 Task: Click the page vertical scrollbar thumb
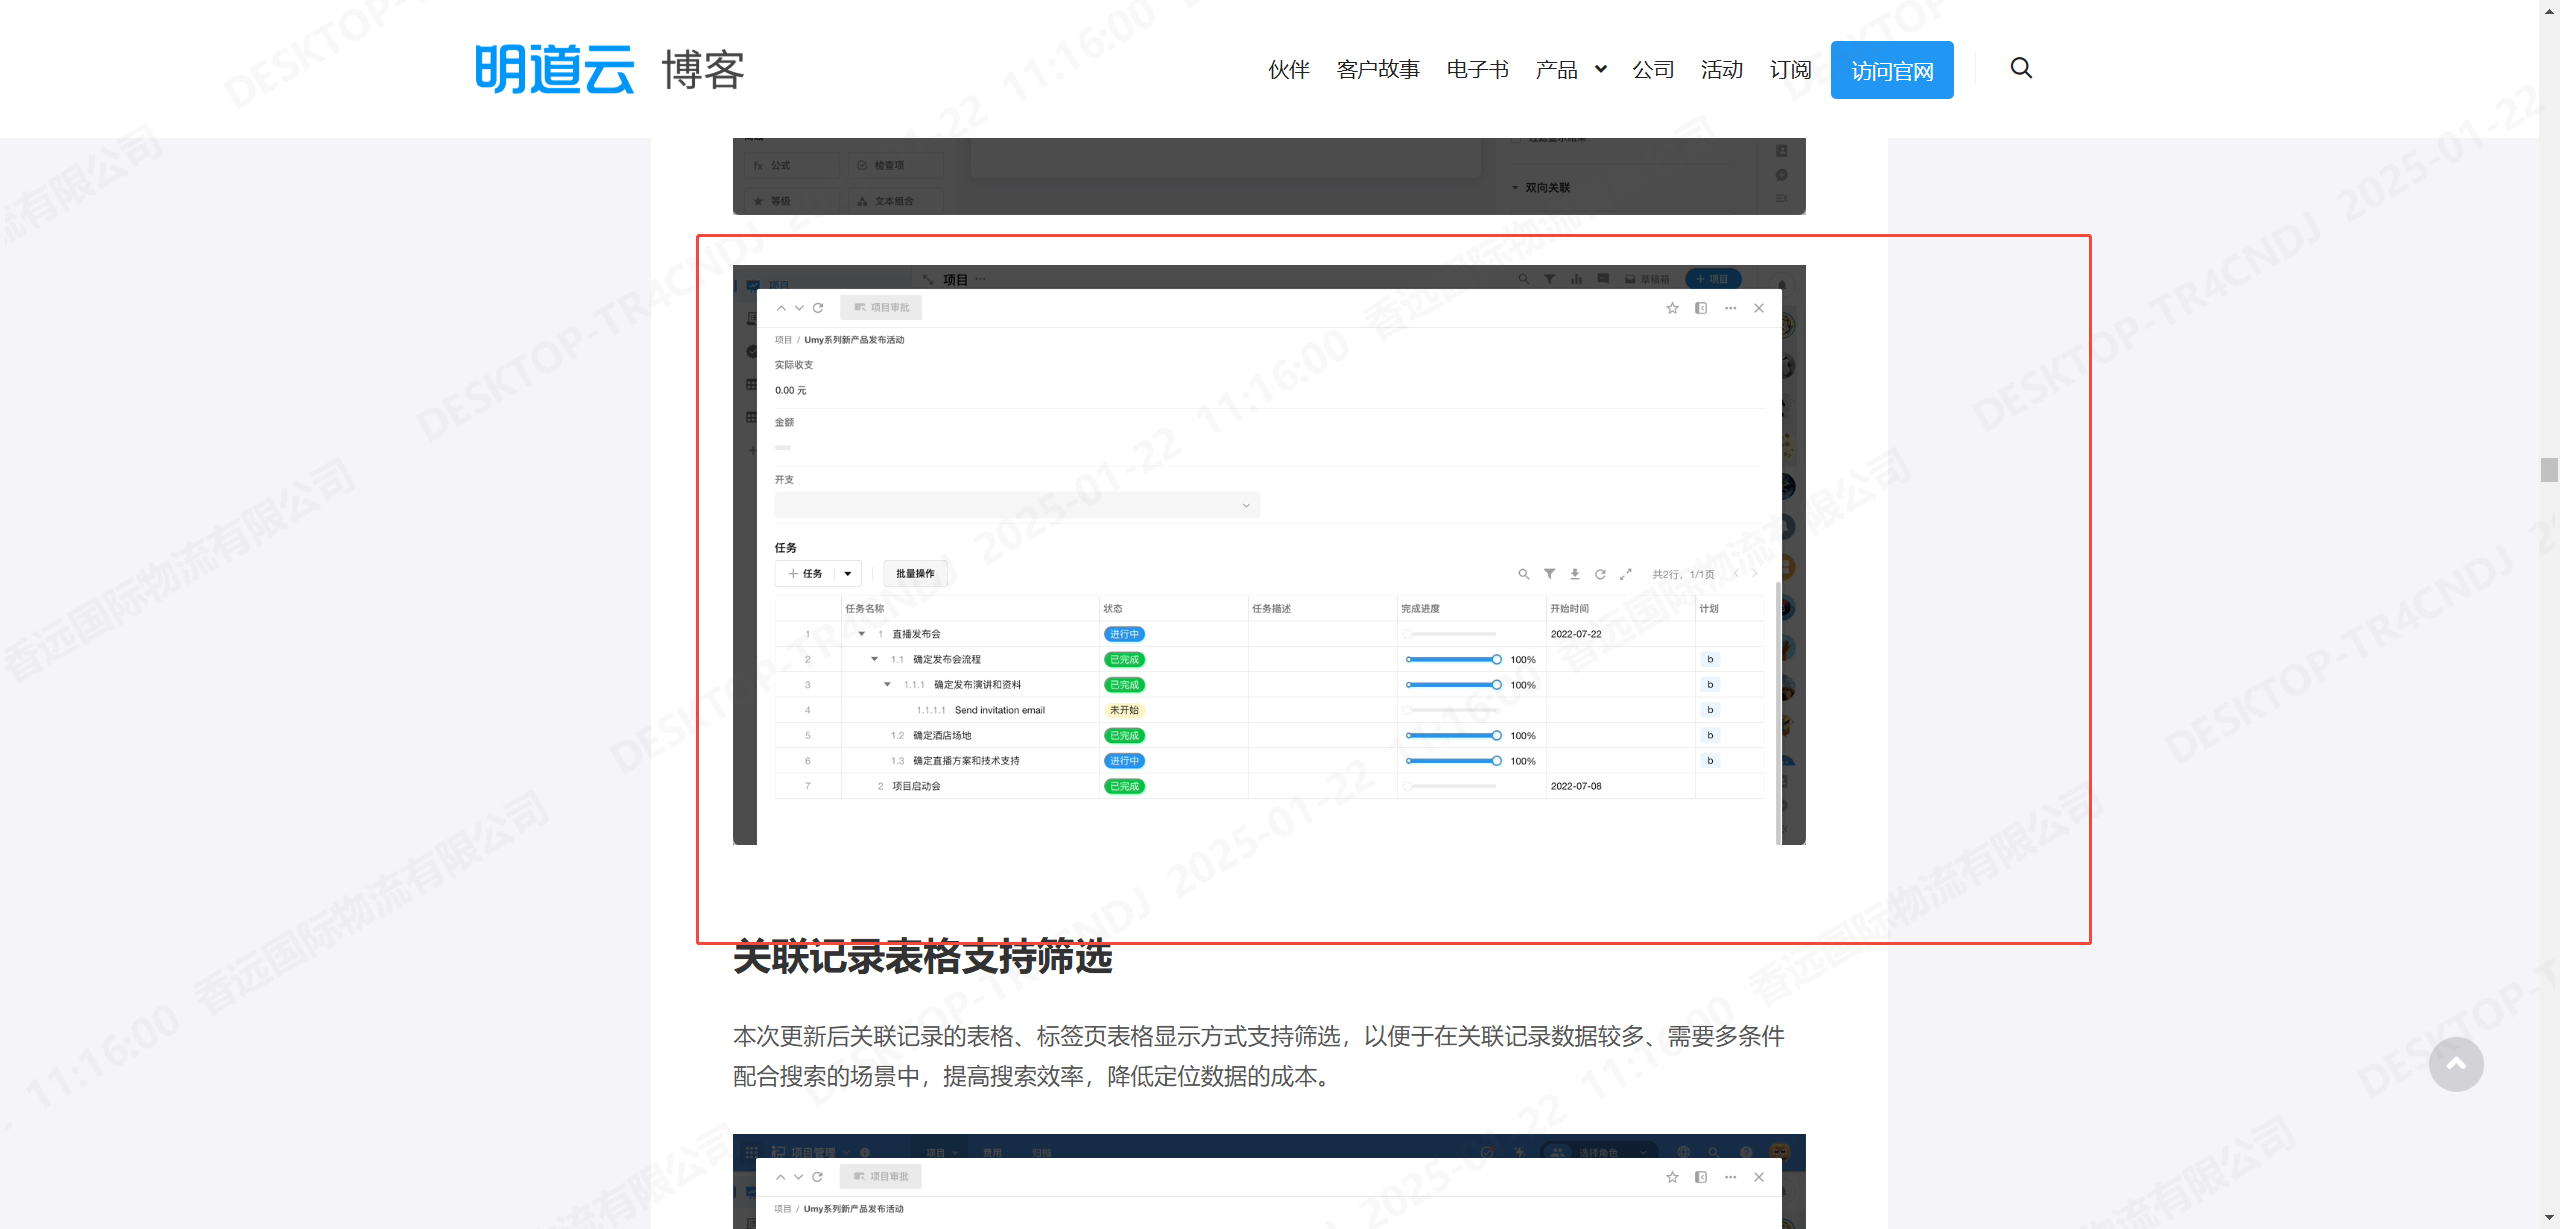(2549, 469)
